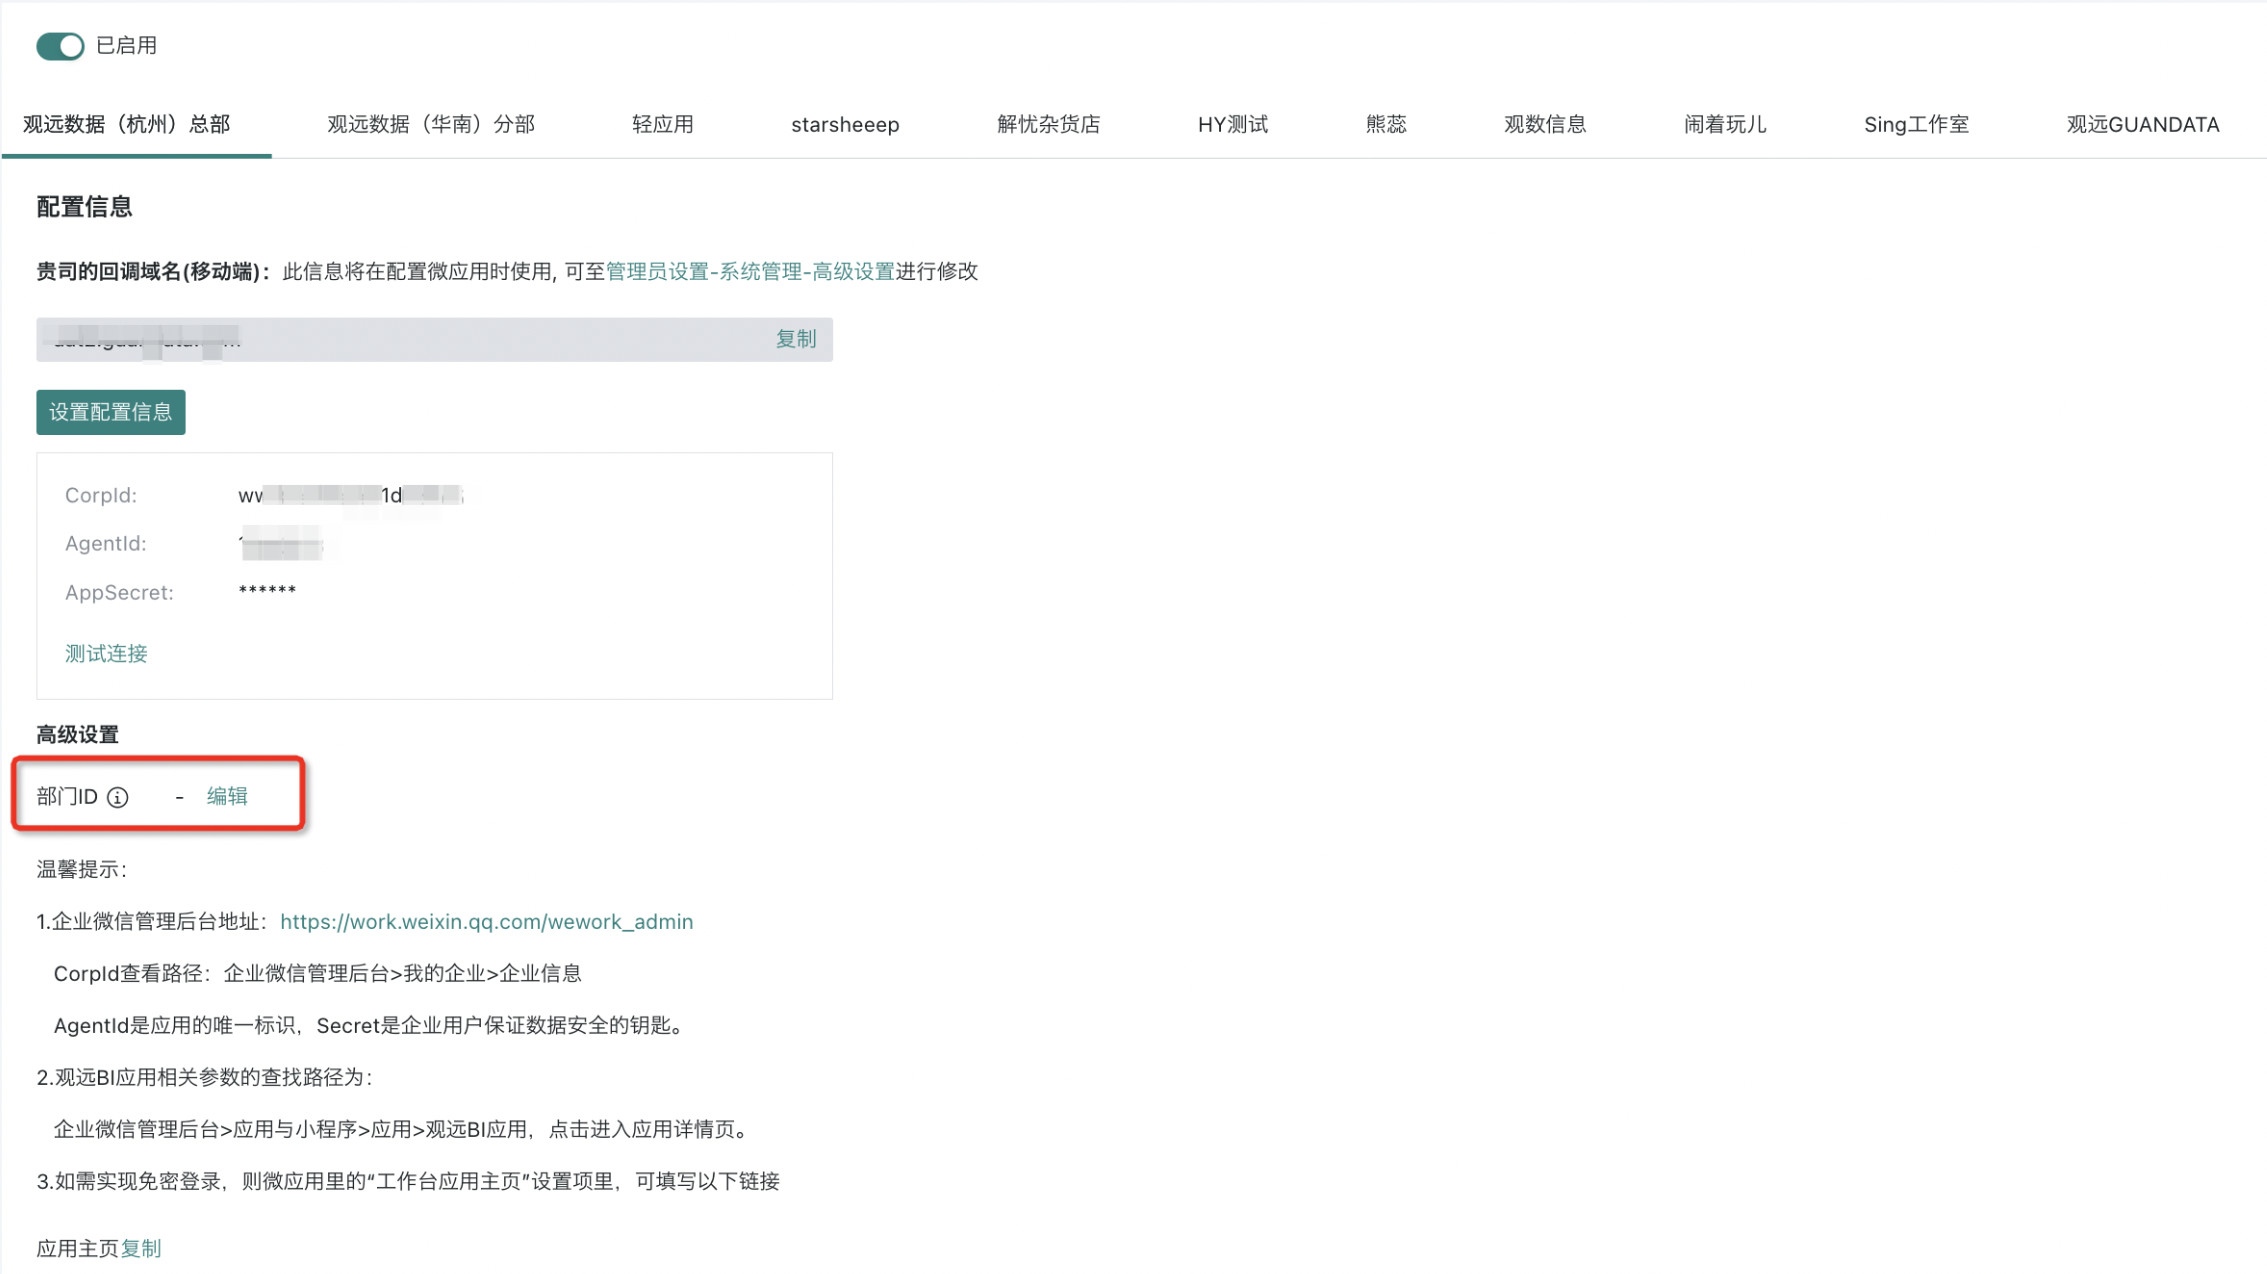Open the 观远GUANDATA tab
The image size is (2267, 1274).
click(x=2142, y=124)
